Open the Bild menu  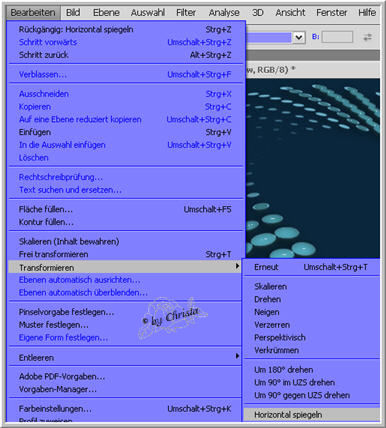pyautogui.click(x=73, y=13)
